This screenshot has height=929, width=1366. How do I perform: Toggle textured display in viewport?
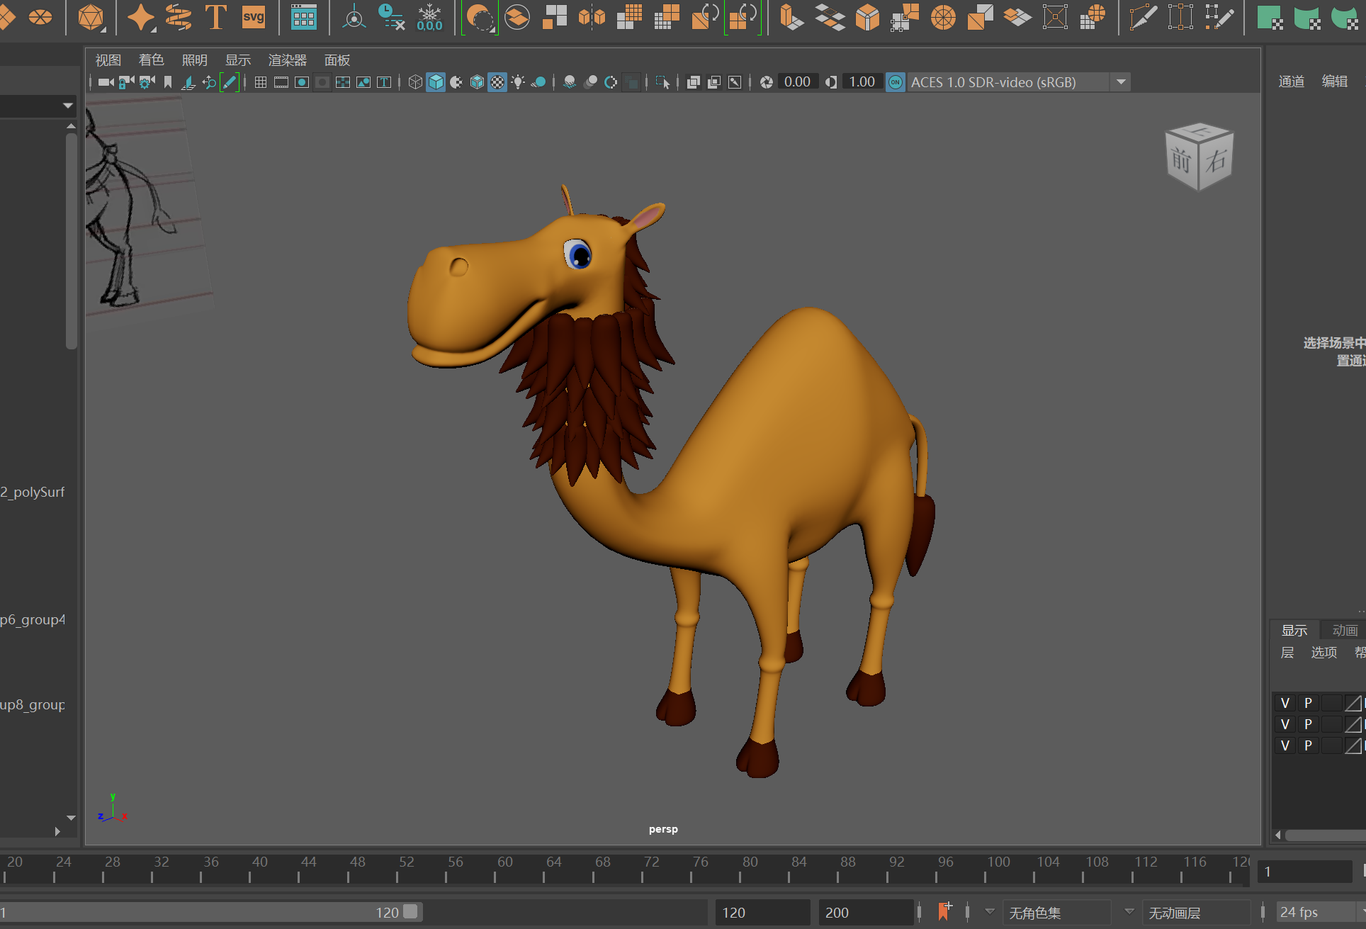click(497, 82)
